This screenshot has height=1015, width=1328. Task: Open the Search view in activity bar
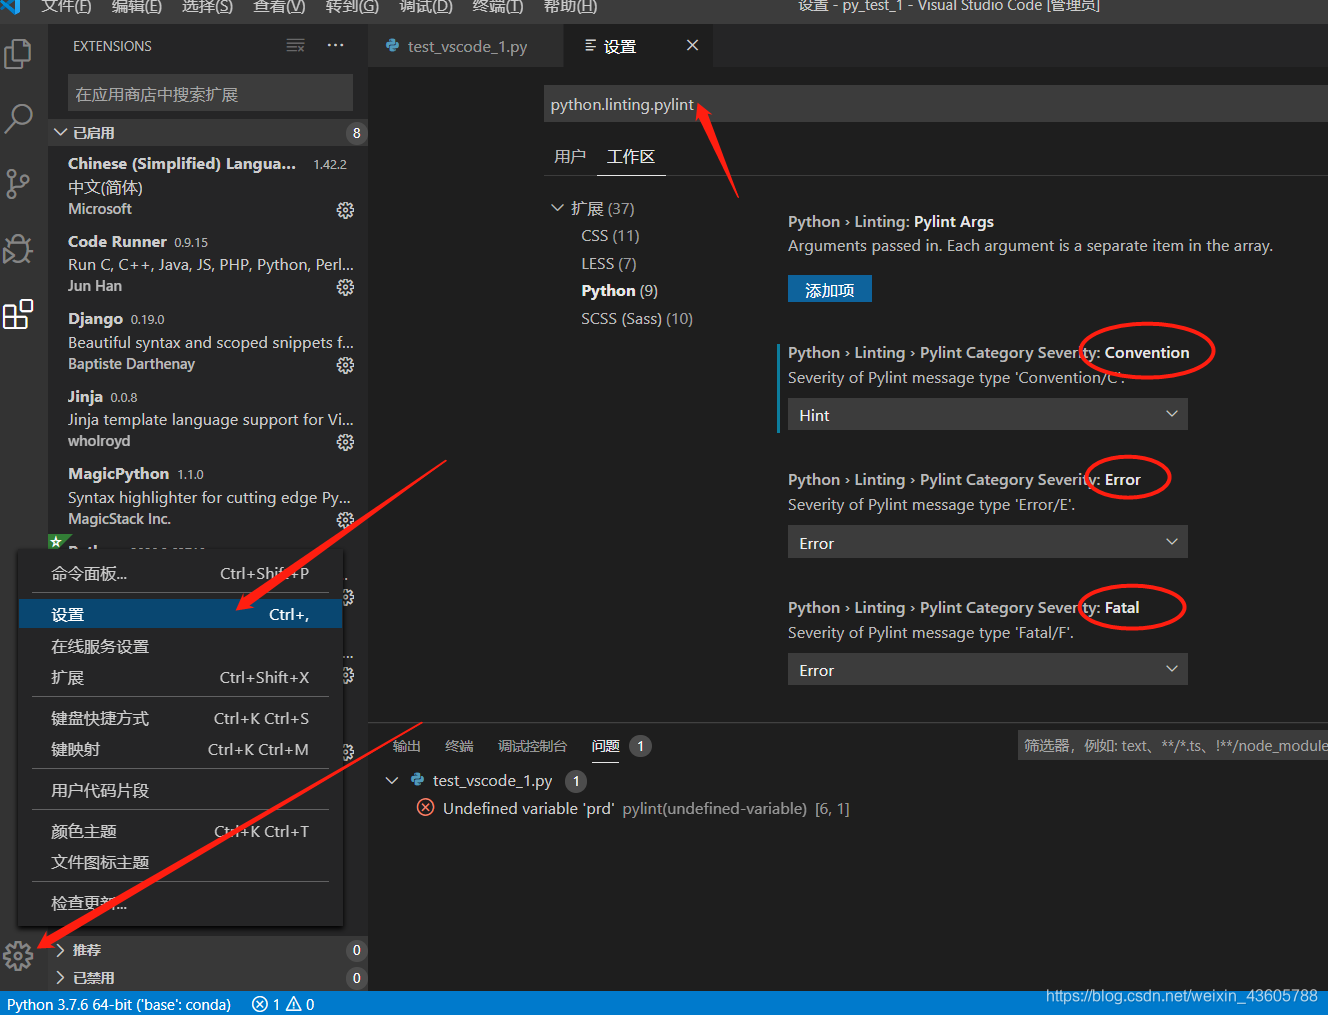tap(18, 119)
